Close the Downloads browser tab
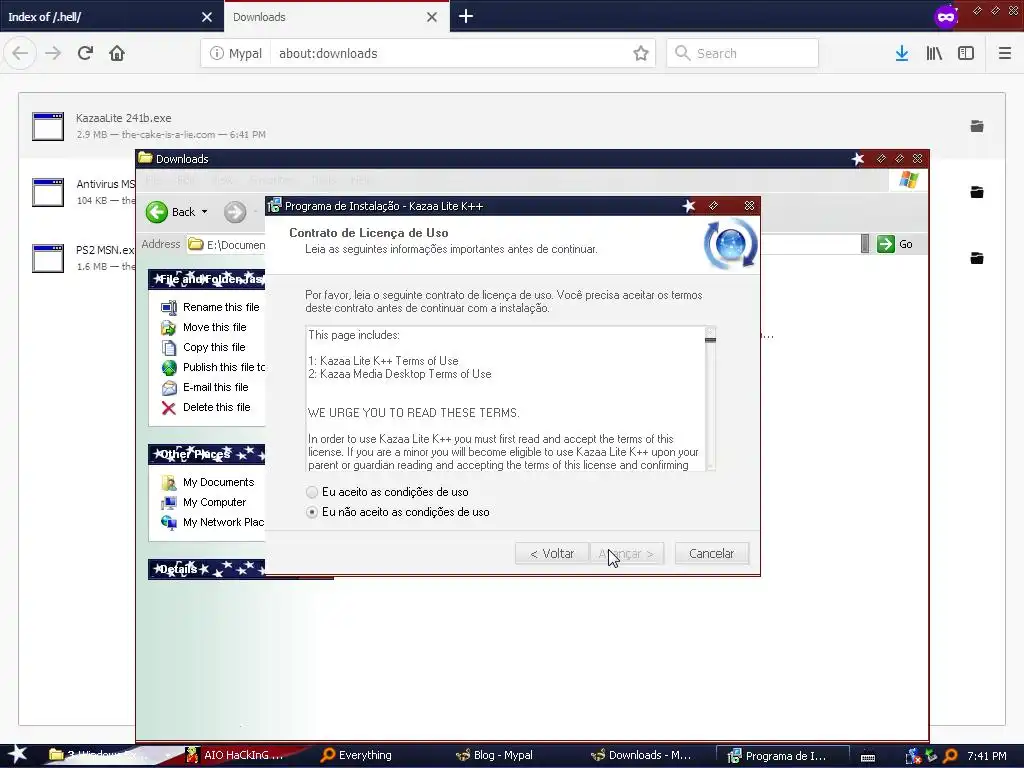 coord(432,17)
